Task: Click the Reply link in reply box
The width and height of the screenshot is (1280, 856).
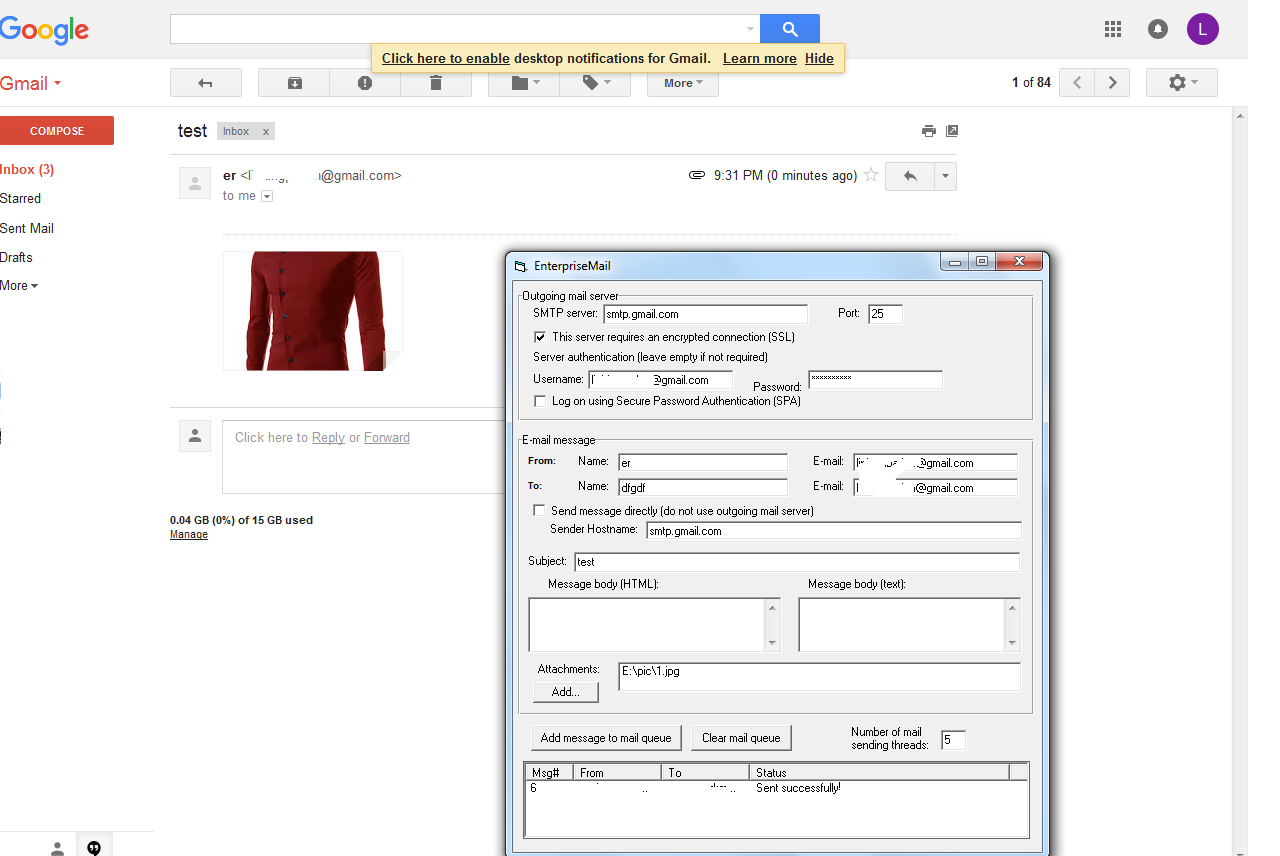Action: coord(328,438)
